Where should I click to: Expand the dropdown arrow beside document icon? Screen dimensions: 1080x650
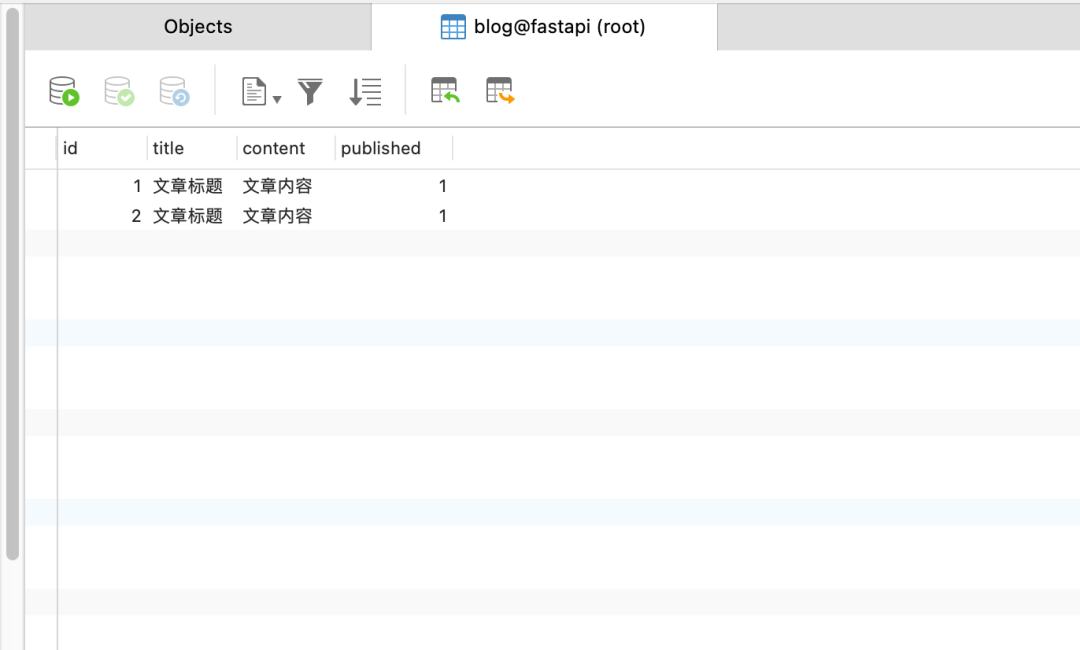tap(277, 99)
